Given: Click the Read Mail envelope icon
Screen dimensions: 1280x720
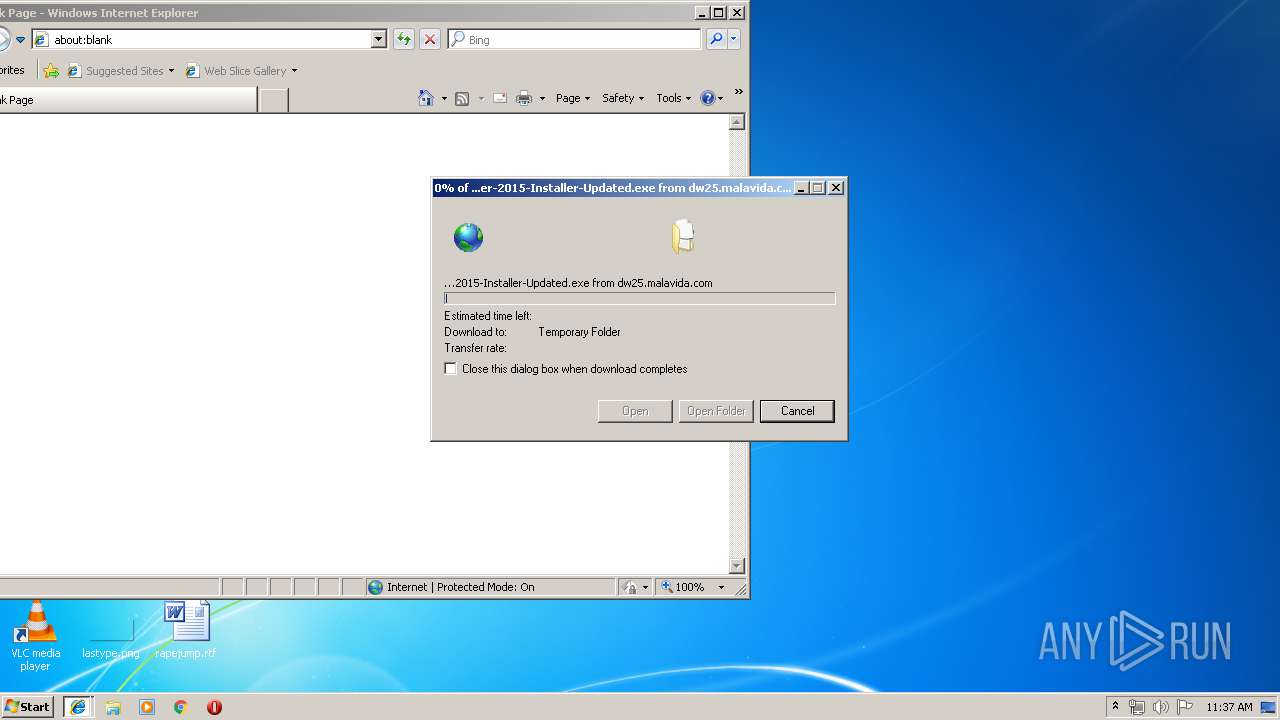Looking at the screenshot, I should pos(499,98).
